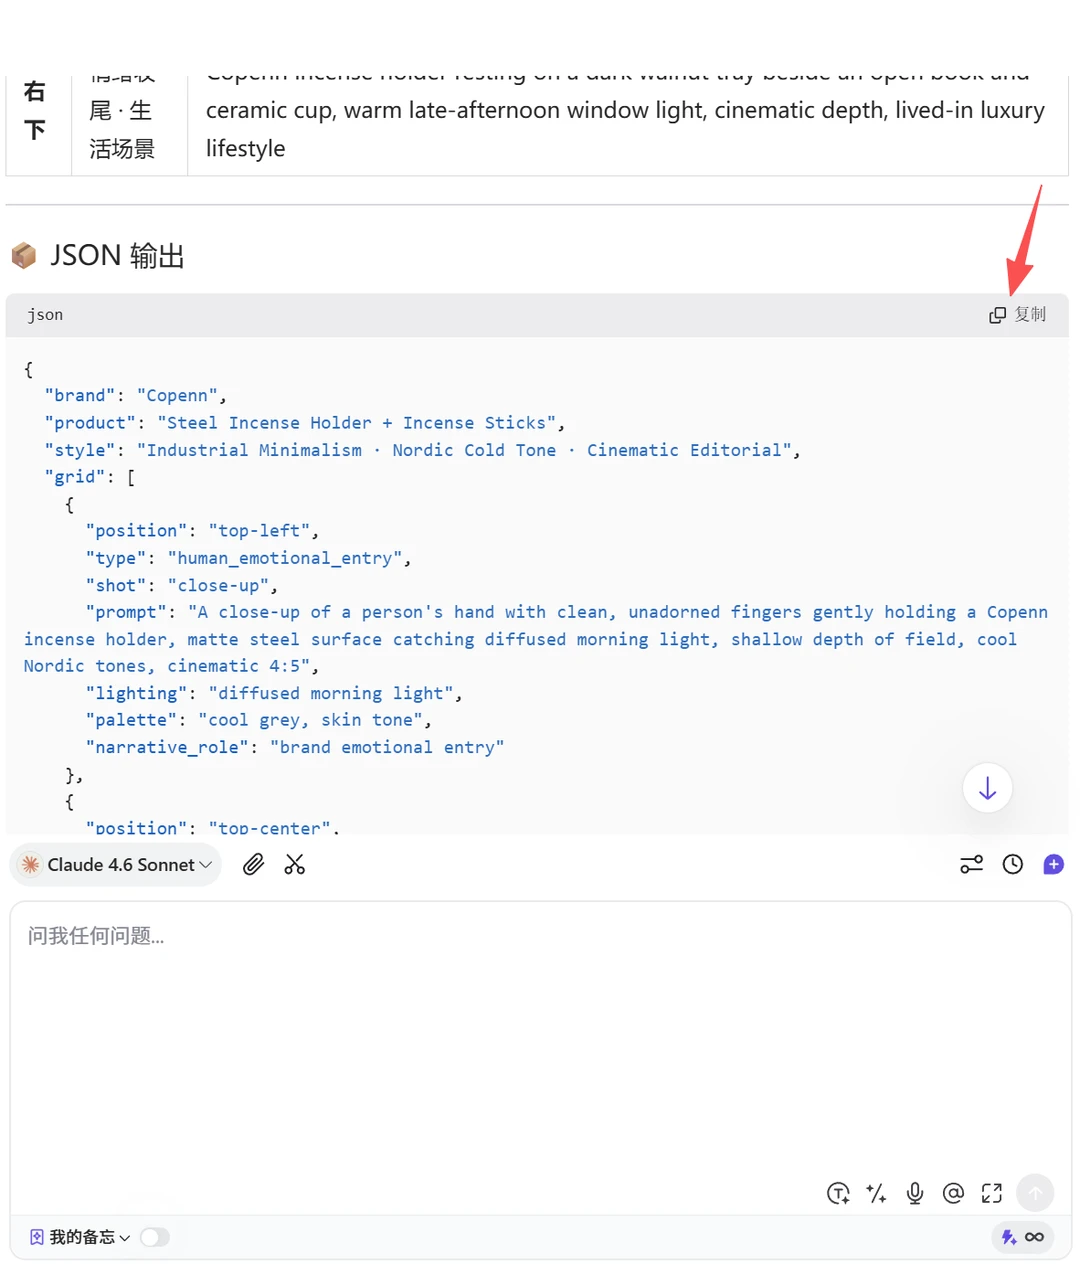This screenshot has height=1264, width=1080.
Task: Send the message with the up arrow button
Action: [1035, 1193]
